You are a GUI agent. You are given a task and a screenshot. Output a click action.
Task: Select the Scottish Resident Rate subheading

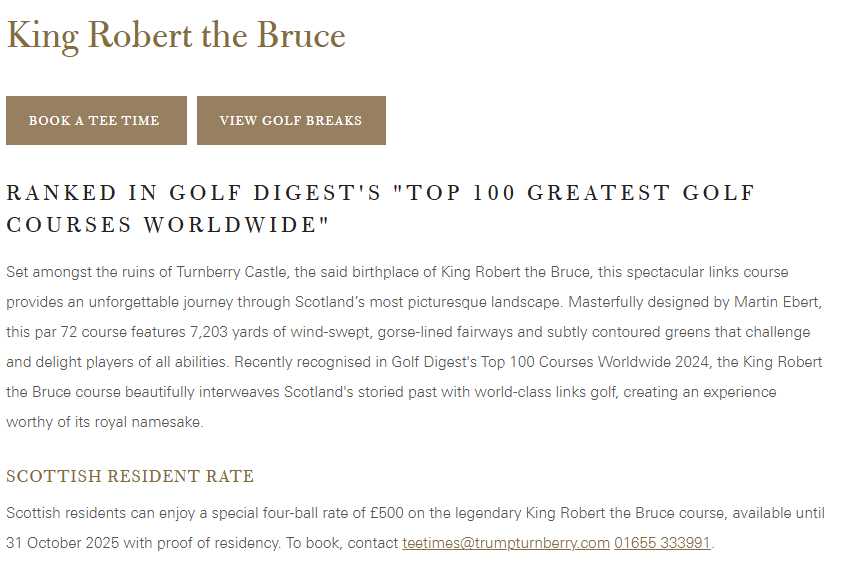130,476
